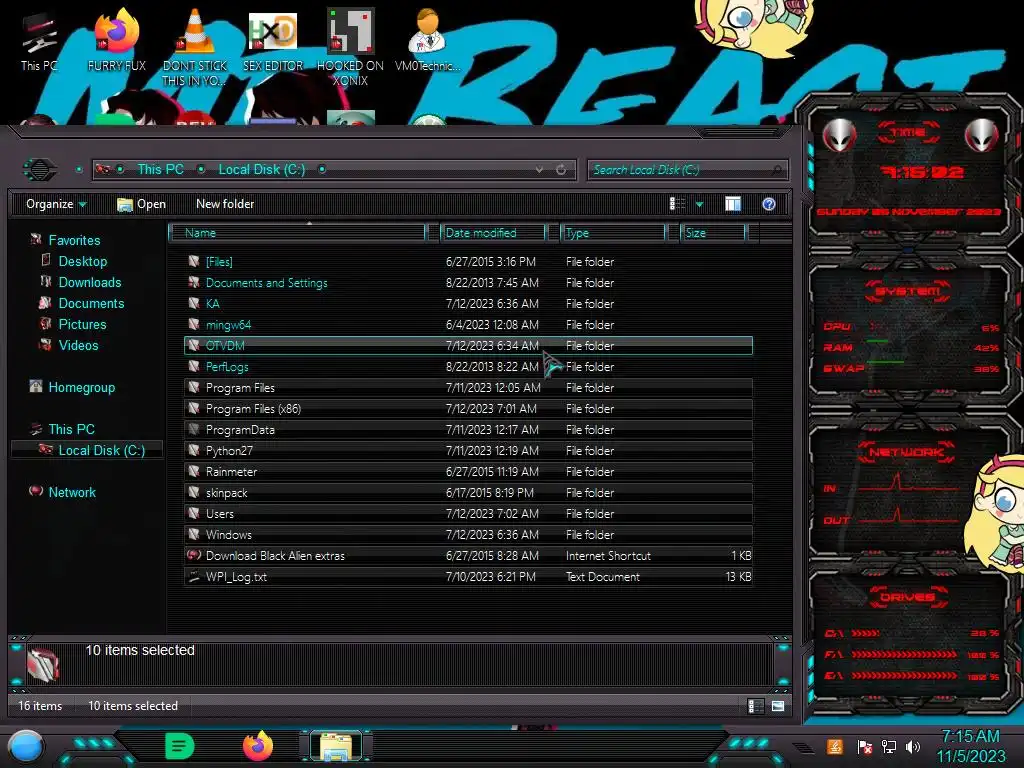Select the ProgramData folder
The image size is (1024, 768).
point(468,430)
